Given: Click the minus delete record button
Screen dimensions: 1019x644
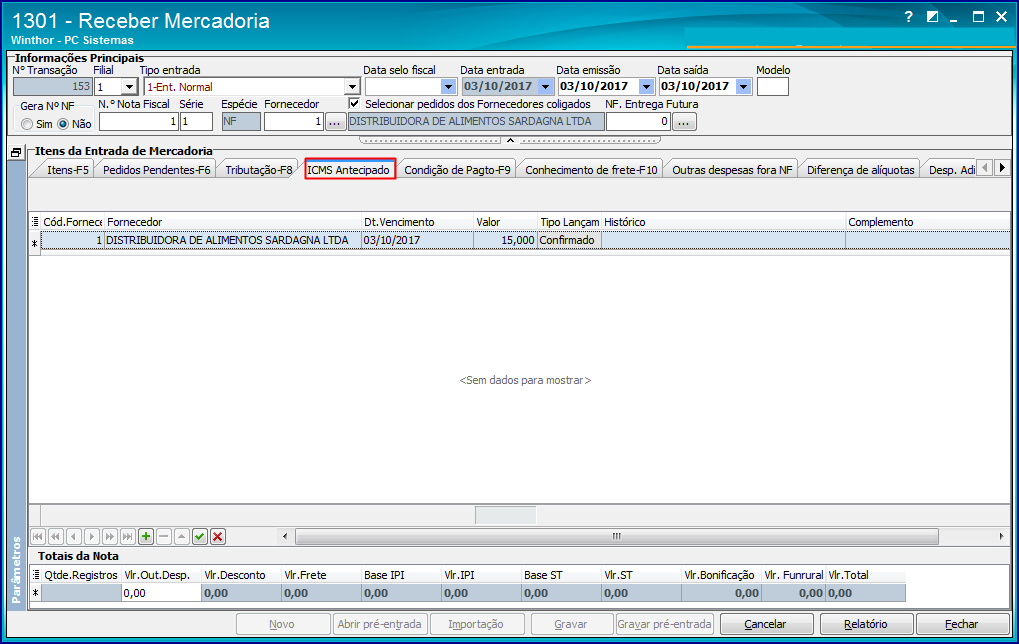Looking at the screenshot, I should [x=164, y=537].
